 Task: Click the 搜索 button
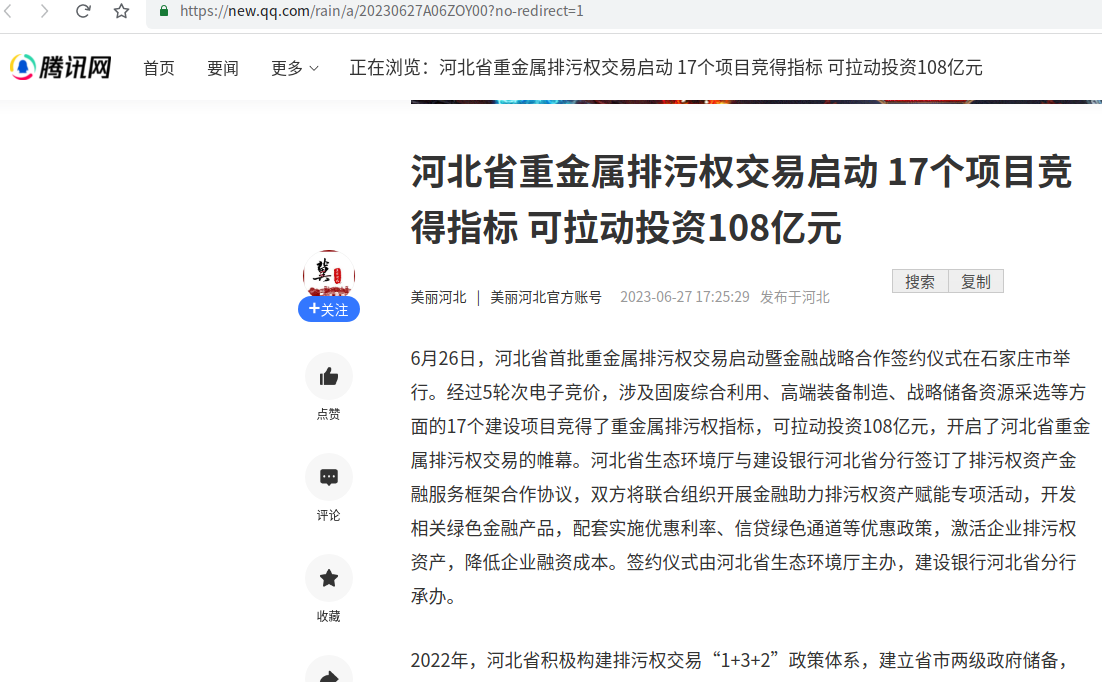click(920, 282)
